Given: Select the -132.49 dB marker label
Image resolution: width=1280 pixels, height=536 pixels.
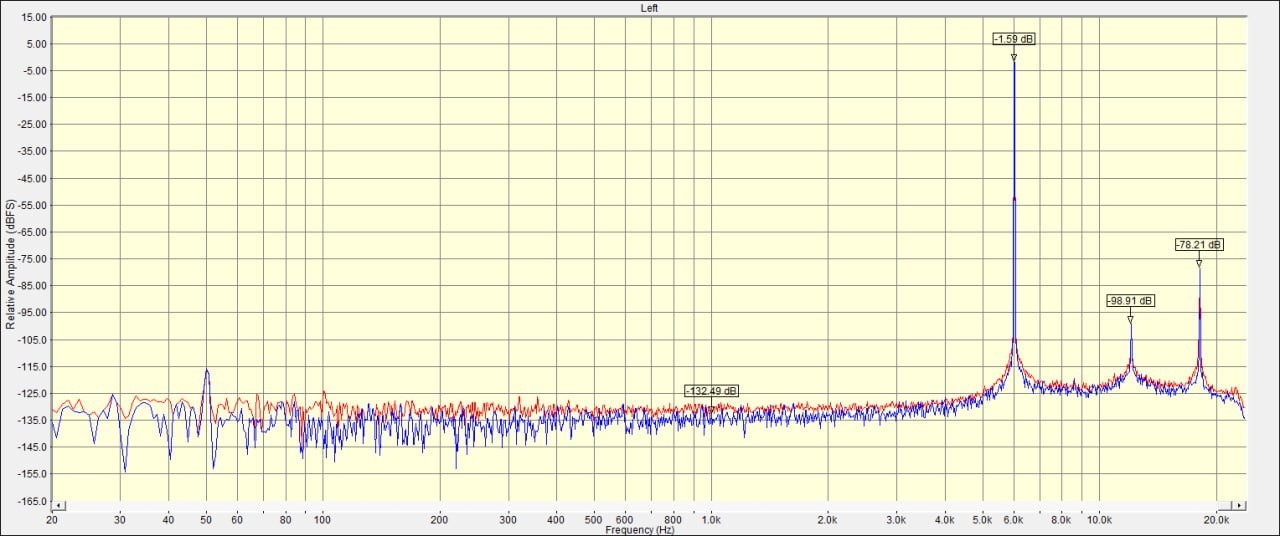Looking at the screenshot, I should pos(711,391).
